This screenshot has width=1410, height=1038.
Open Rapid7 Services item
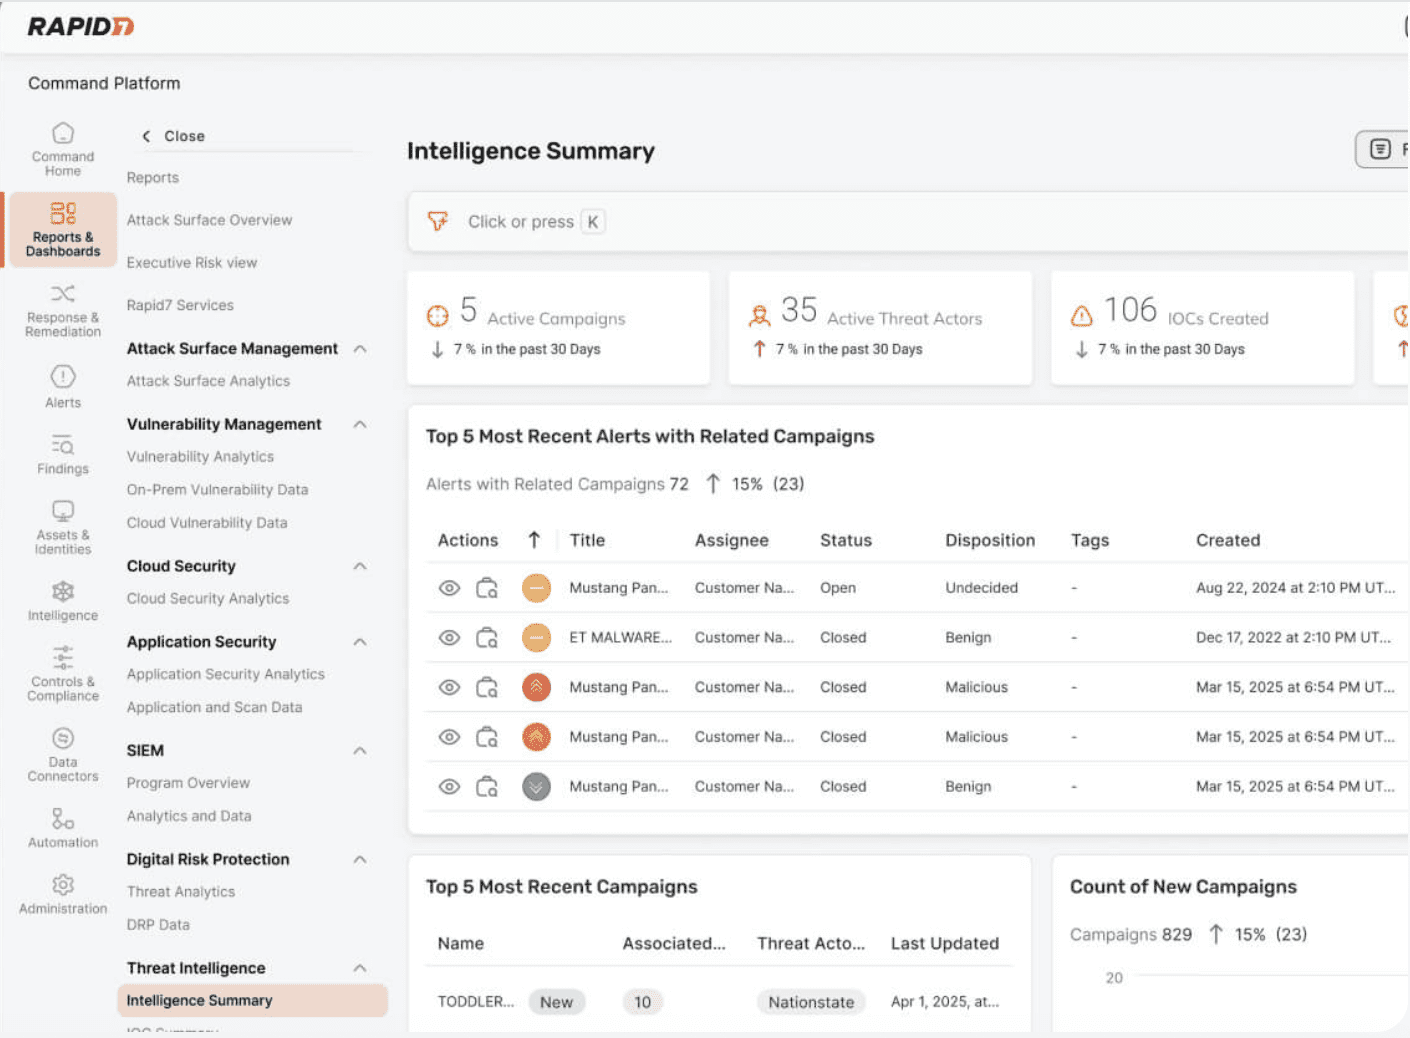(180, 305)
